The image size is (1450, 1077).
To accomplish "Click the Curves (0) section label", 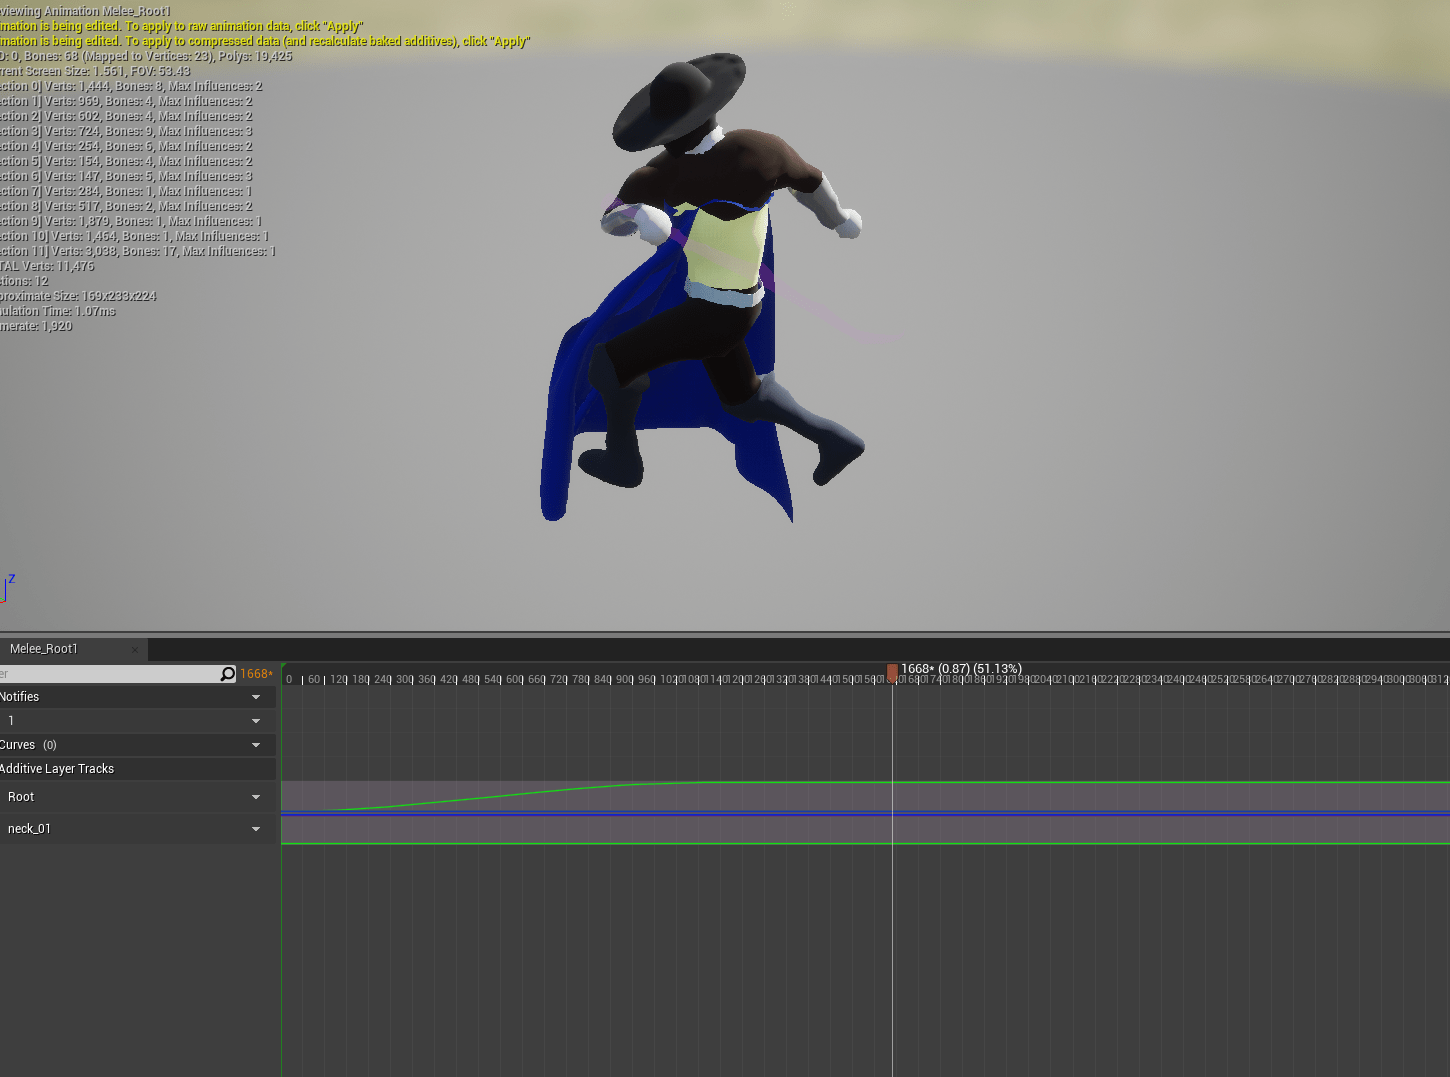I will (x=28, y=745).
